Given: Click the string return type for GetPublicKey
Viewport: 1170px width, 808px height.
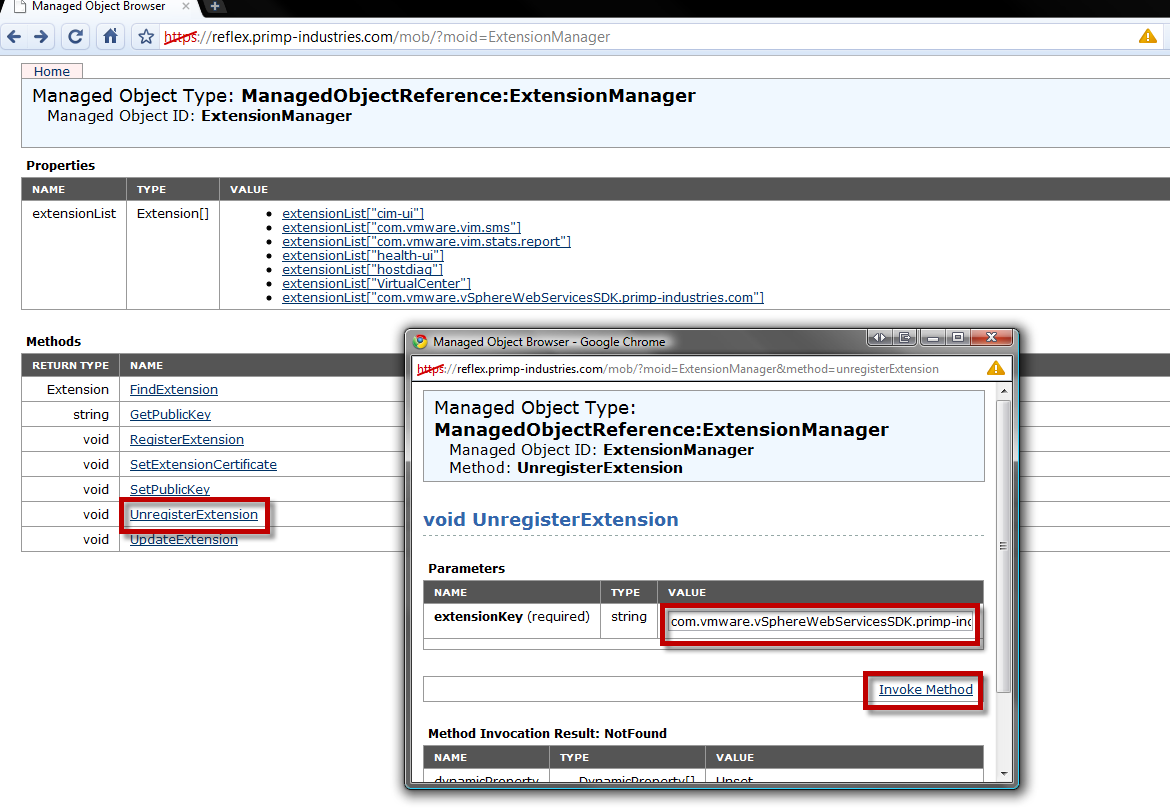Looking at the screenshot, I should [91, 415].
